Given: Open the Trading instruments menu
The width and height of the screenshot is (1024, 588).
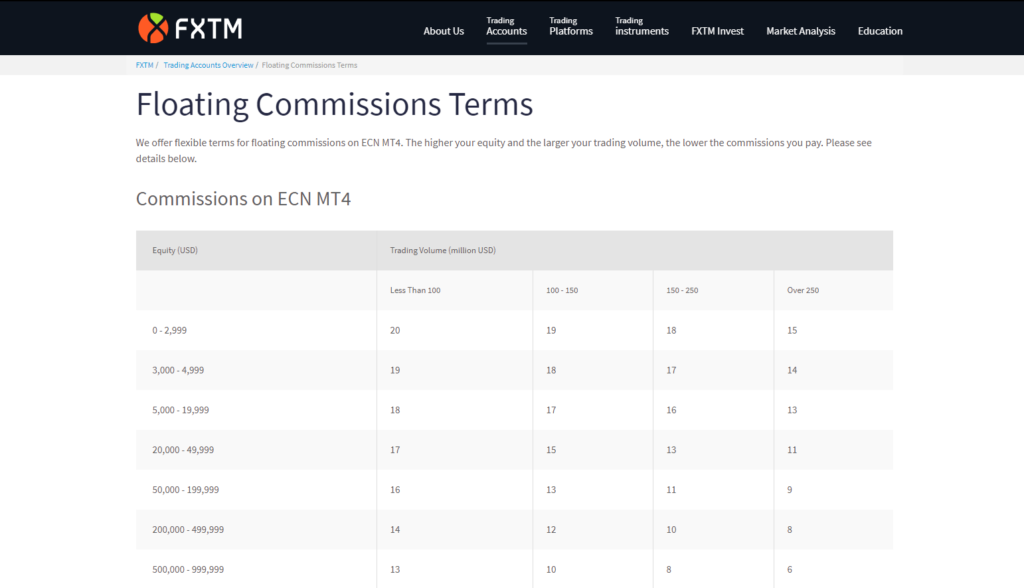Looking at the screenshot, I should 641,25.
